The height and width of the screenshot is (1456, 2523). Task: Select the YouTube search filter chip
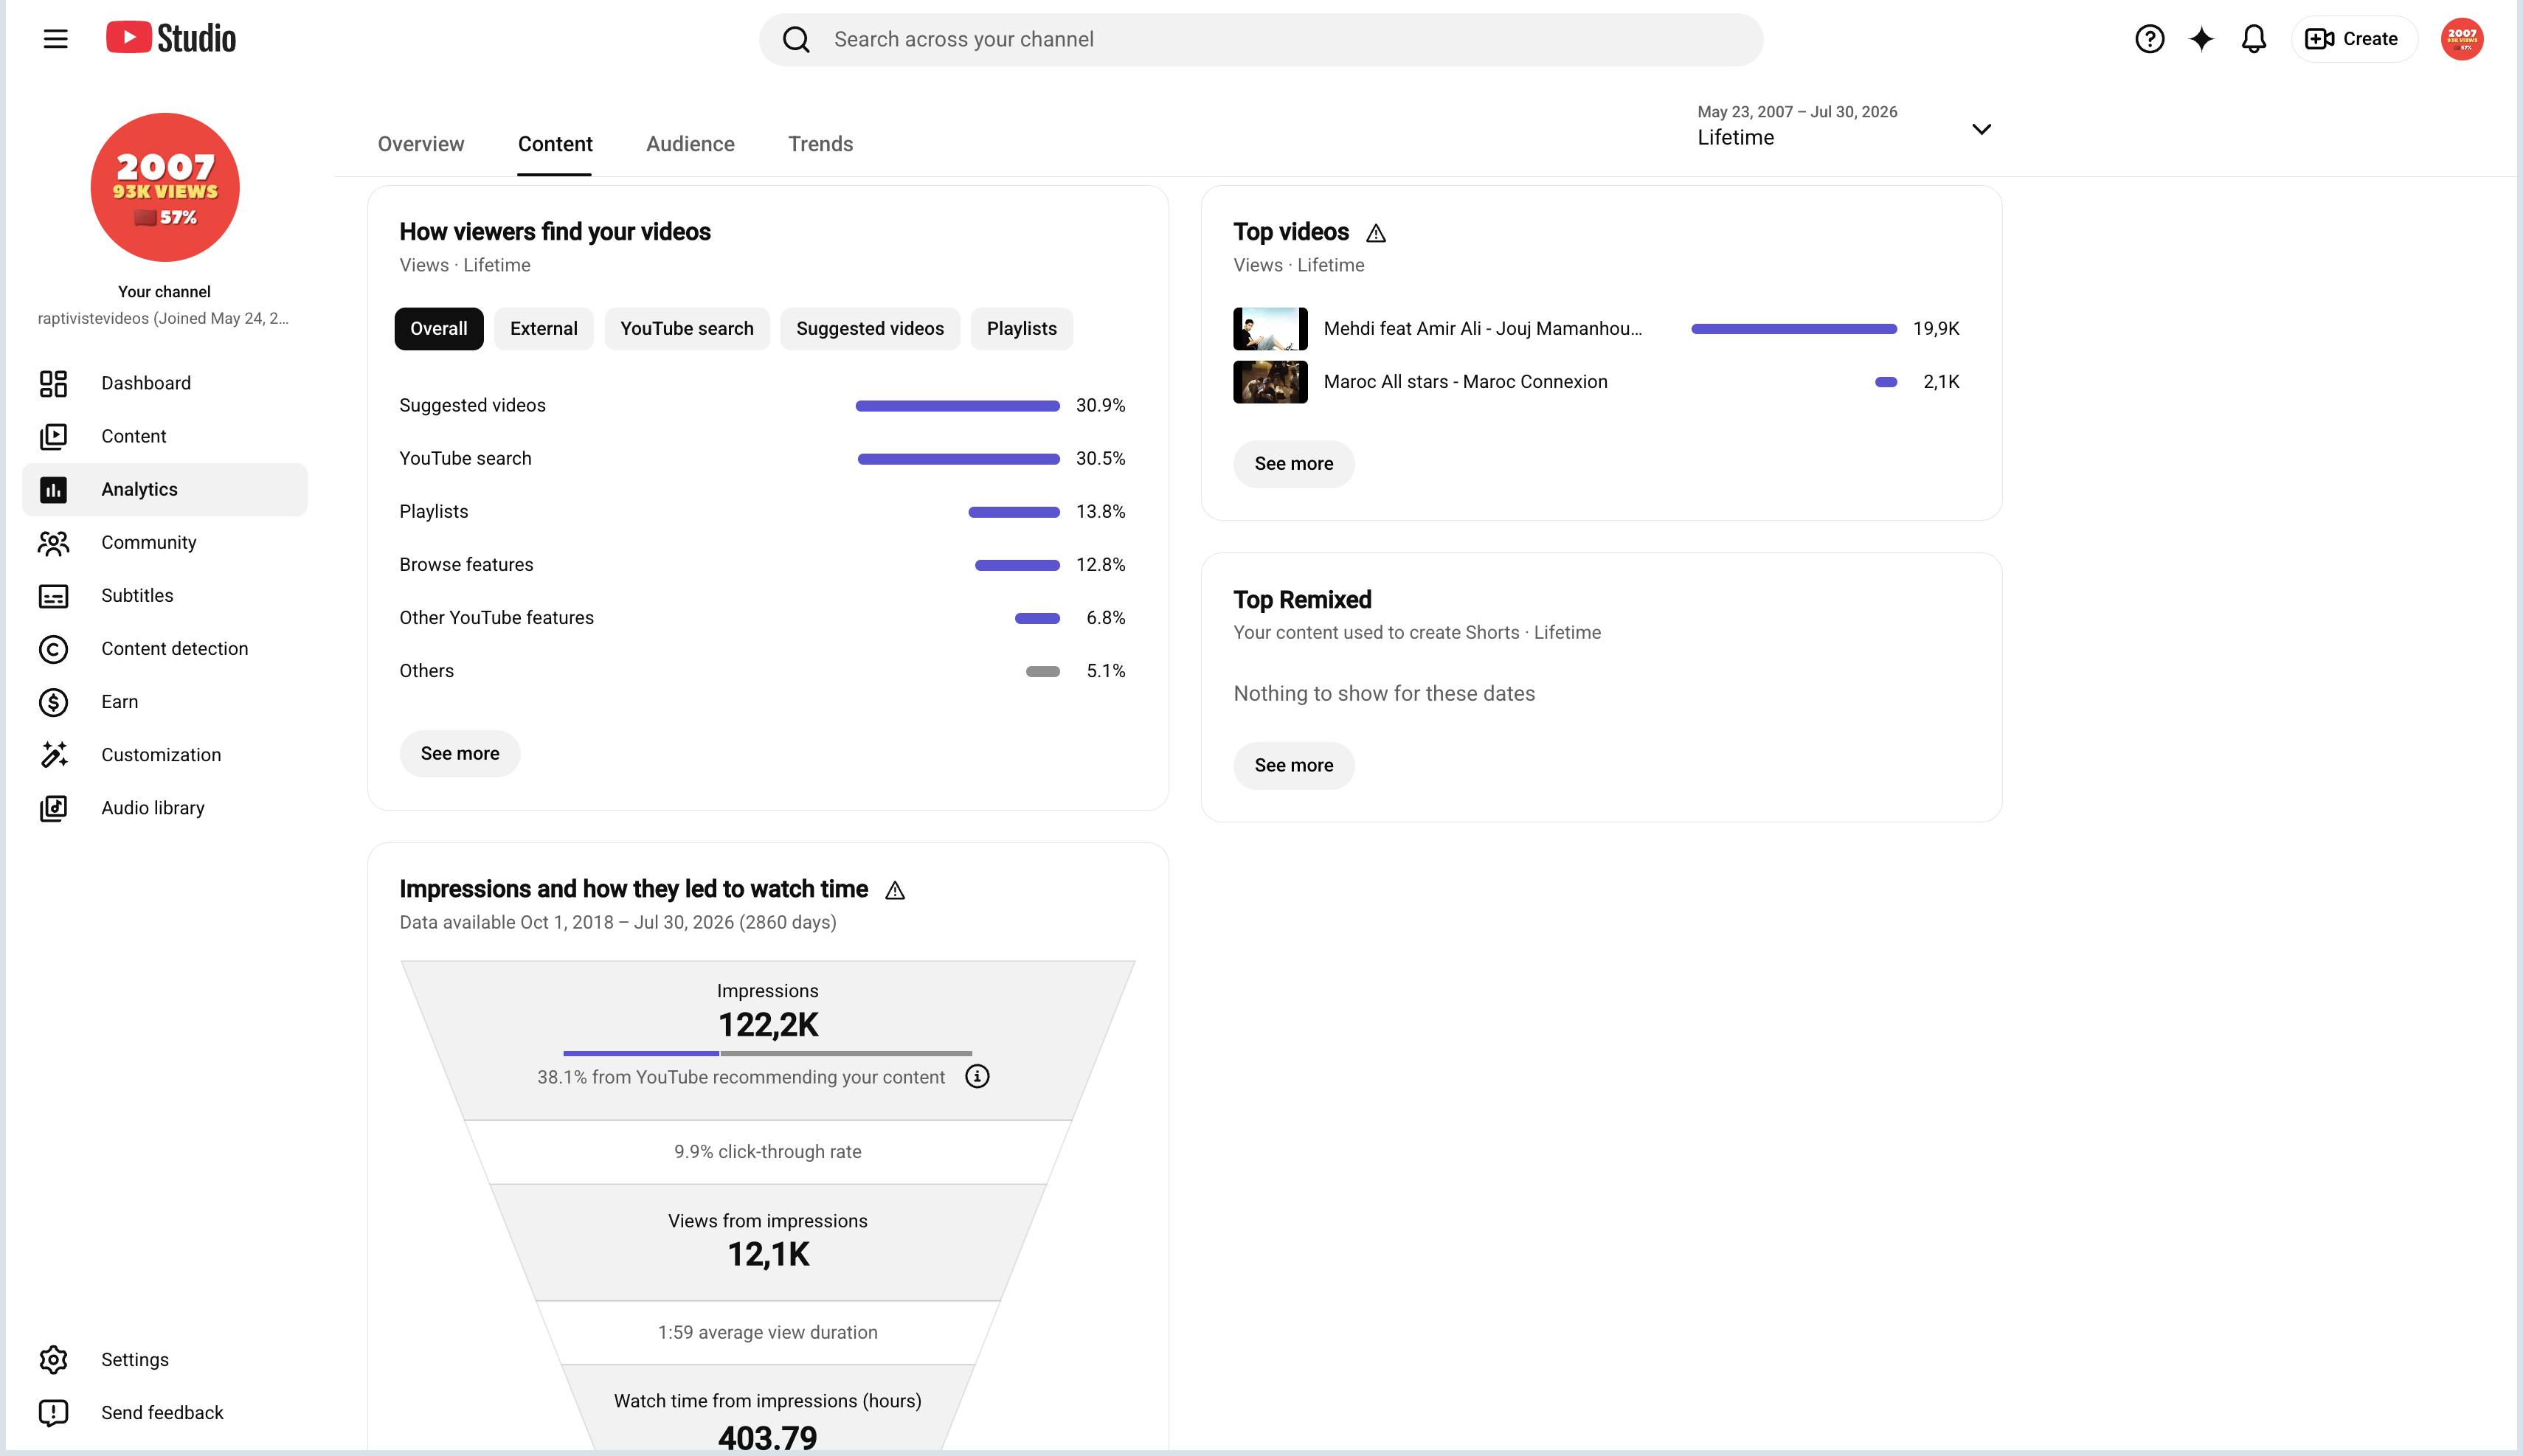[687, 329]
